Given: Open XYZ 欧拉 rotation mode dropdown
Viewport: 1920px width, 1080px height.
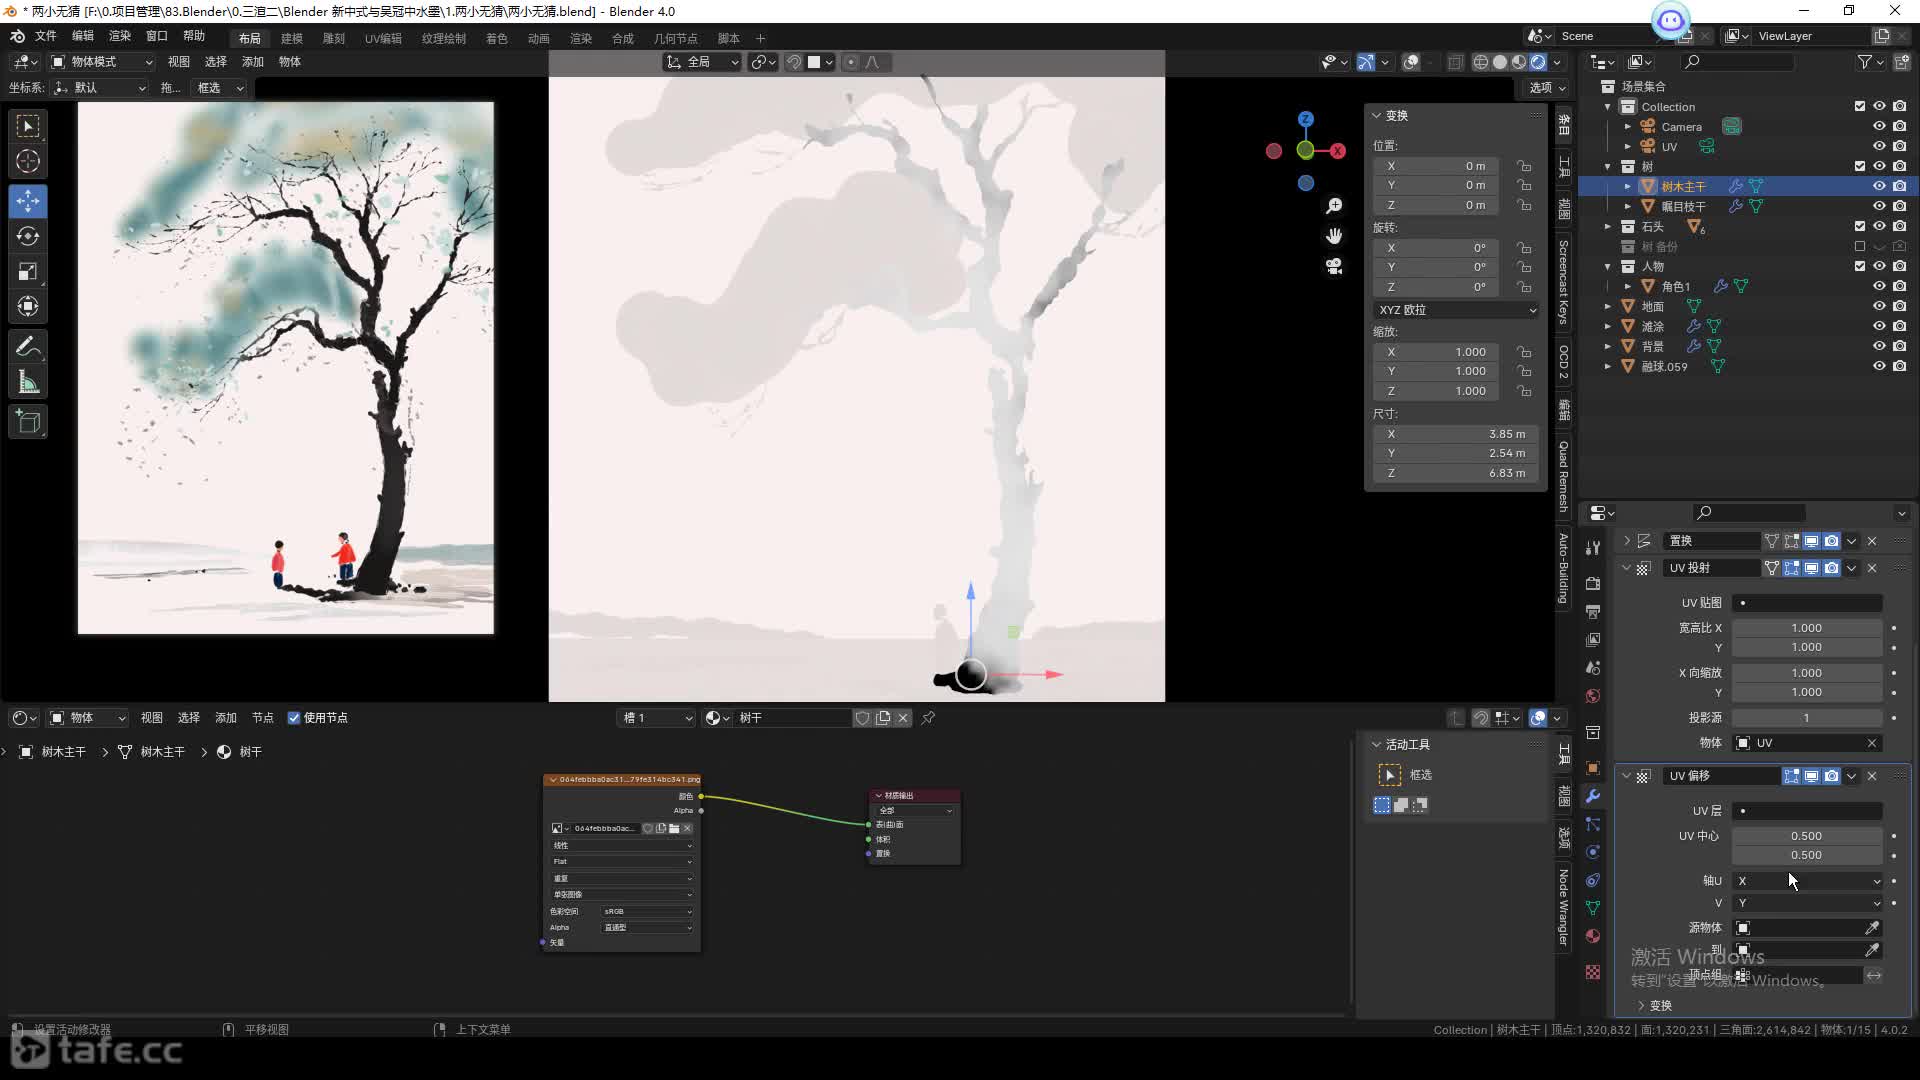Looking at the screenshot, I should (x=1456, y=310).
